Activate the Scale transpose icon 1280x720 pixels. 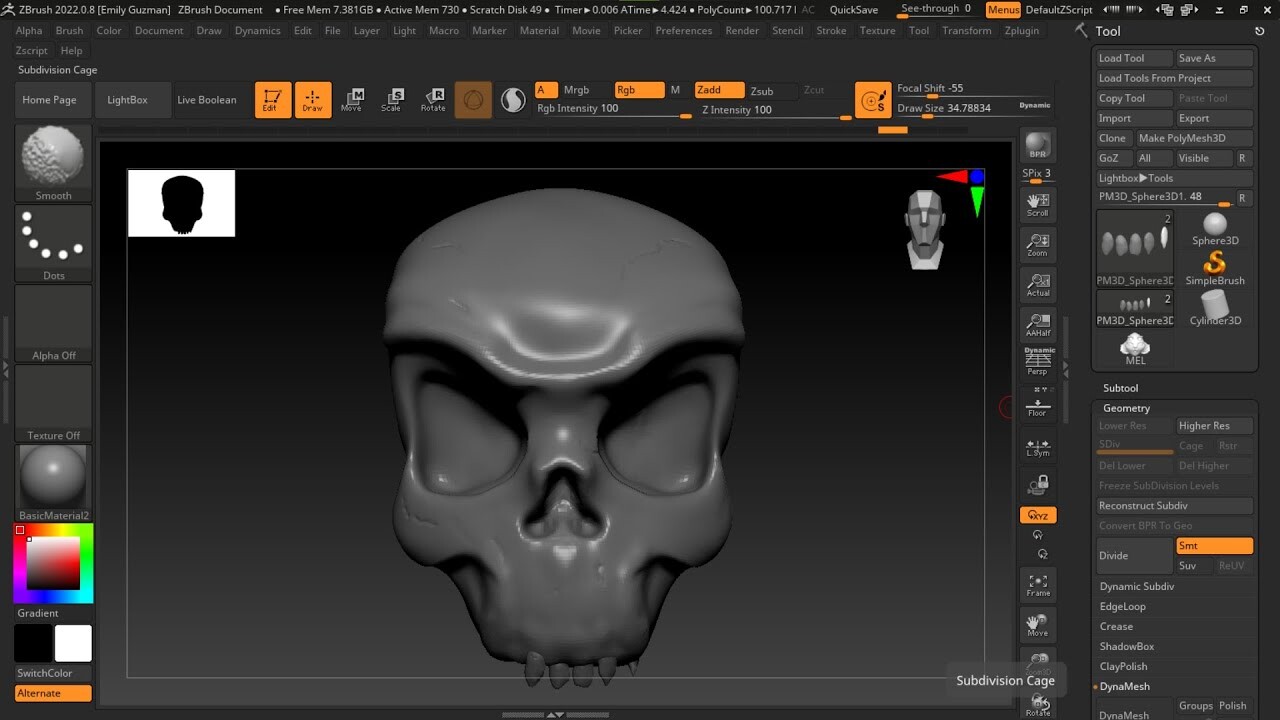coord(393,99)
